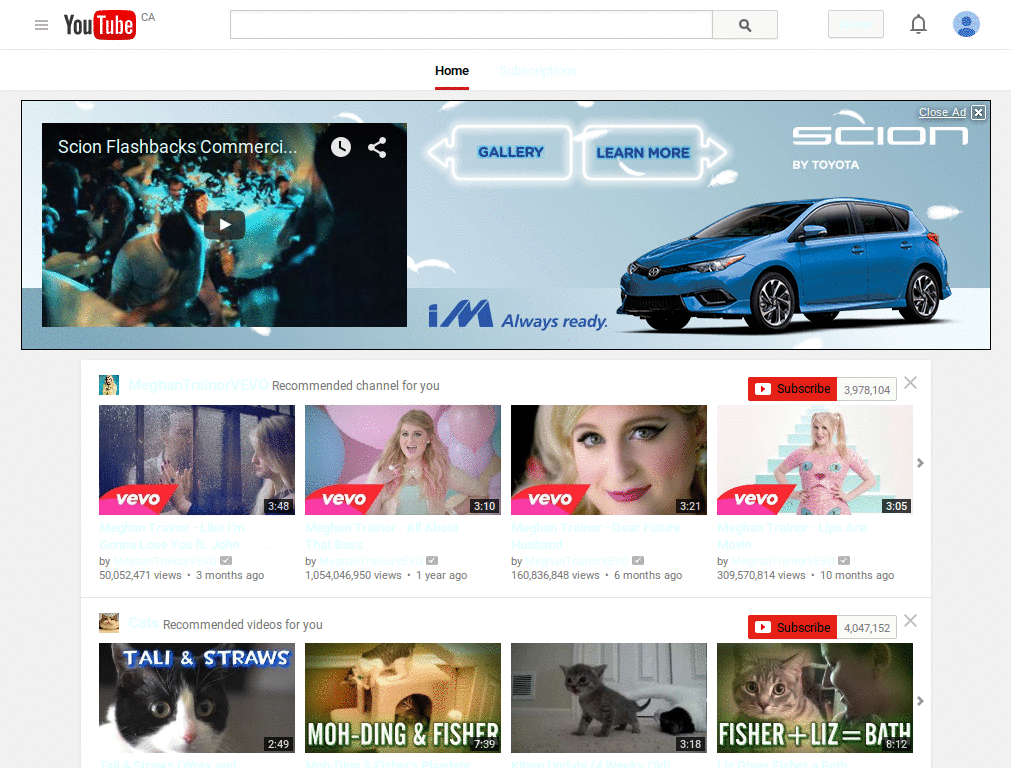Open the account avatar menu

[x=966, y=25]
